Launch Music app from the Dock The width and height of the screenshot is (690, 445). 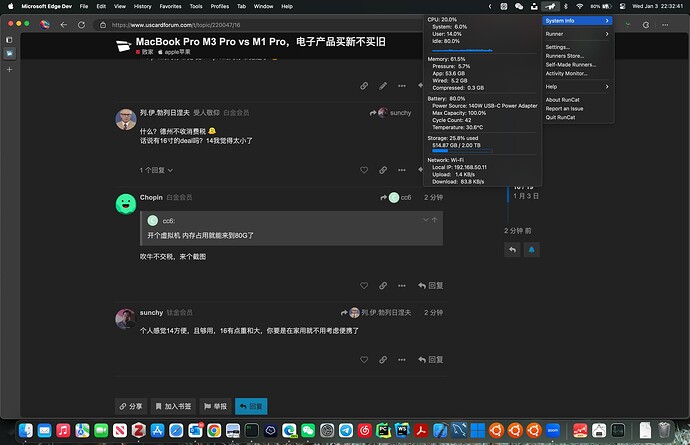(x=63, y=430)
